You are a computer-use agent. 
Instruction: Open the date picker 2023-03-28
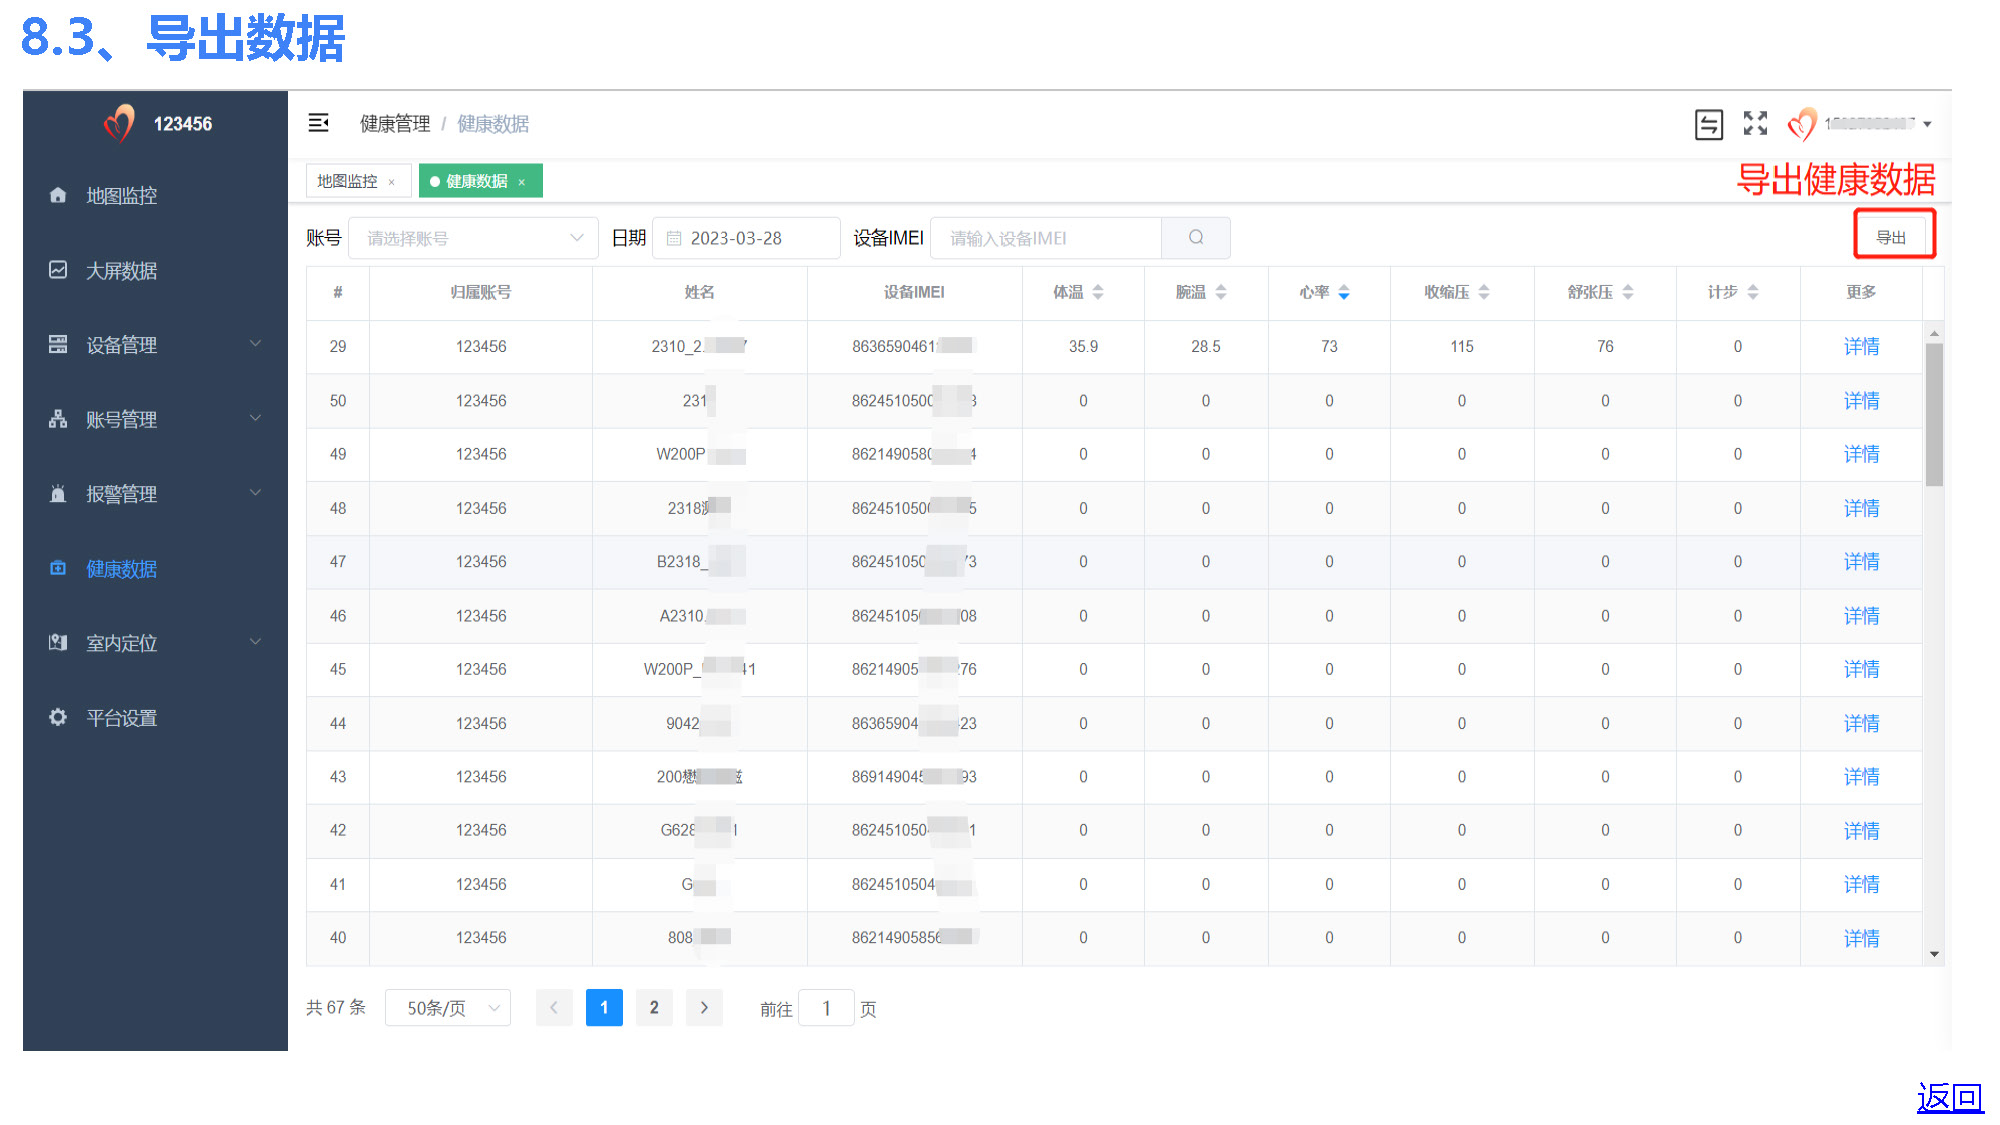pyautogui.click(x=746, y=238)
